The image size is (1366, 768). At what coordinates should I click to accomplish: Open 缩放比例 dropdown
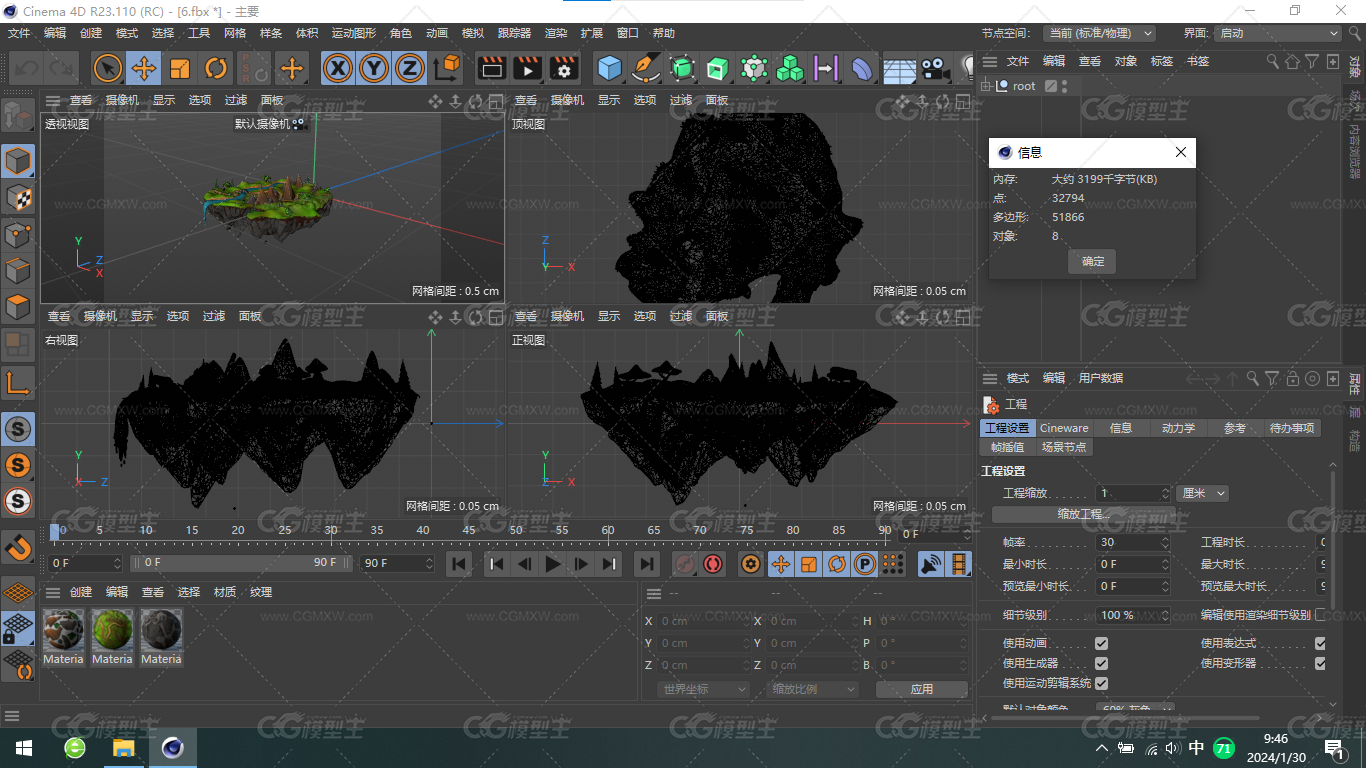pyautogui.click(x=813, y=689)
